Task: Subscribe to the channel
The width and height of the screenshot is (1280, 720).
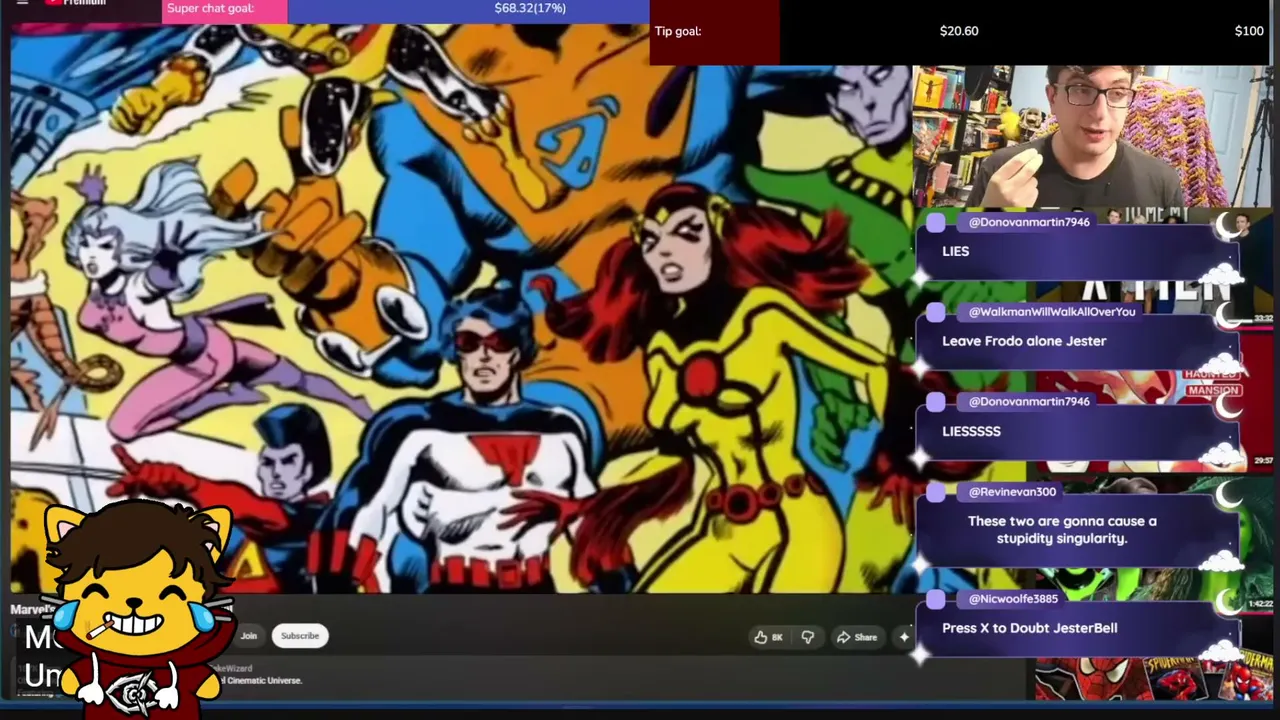Action: [300, 636]
